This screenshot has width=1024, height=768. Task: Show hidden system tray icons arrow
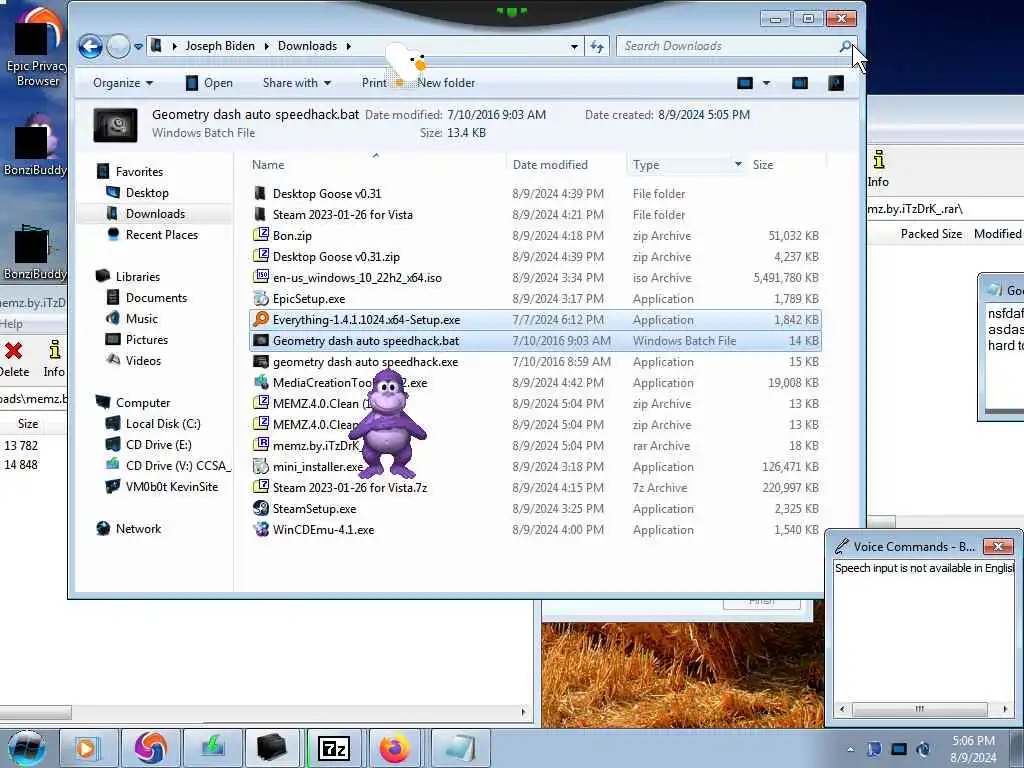click(x=850, y=749)
